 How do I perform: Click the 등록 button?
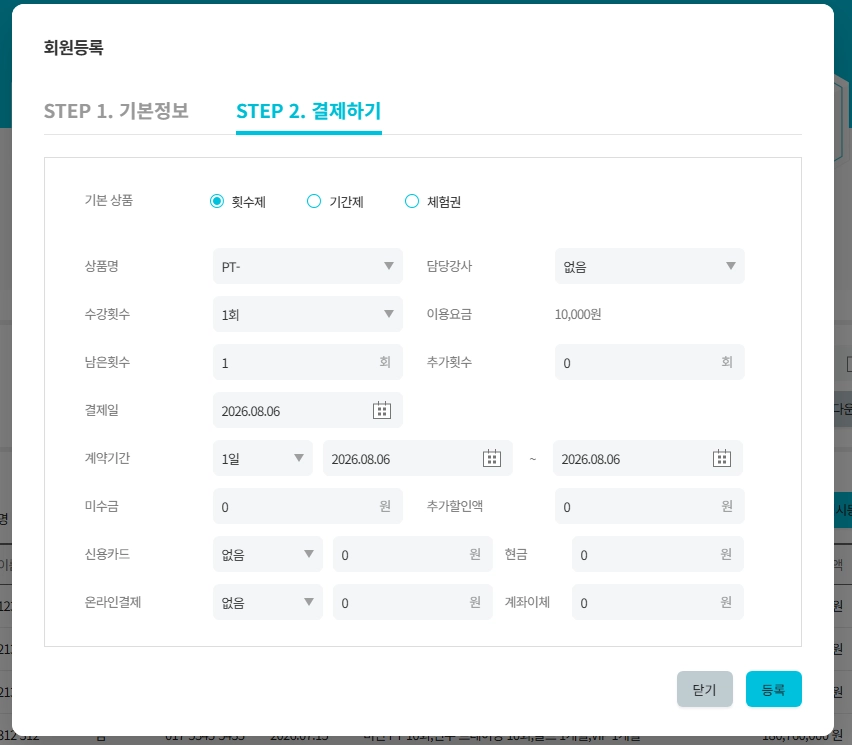pos(773,689)
